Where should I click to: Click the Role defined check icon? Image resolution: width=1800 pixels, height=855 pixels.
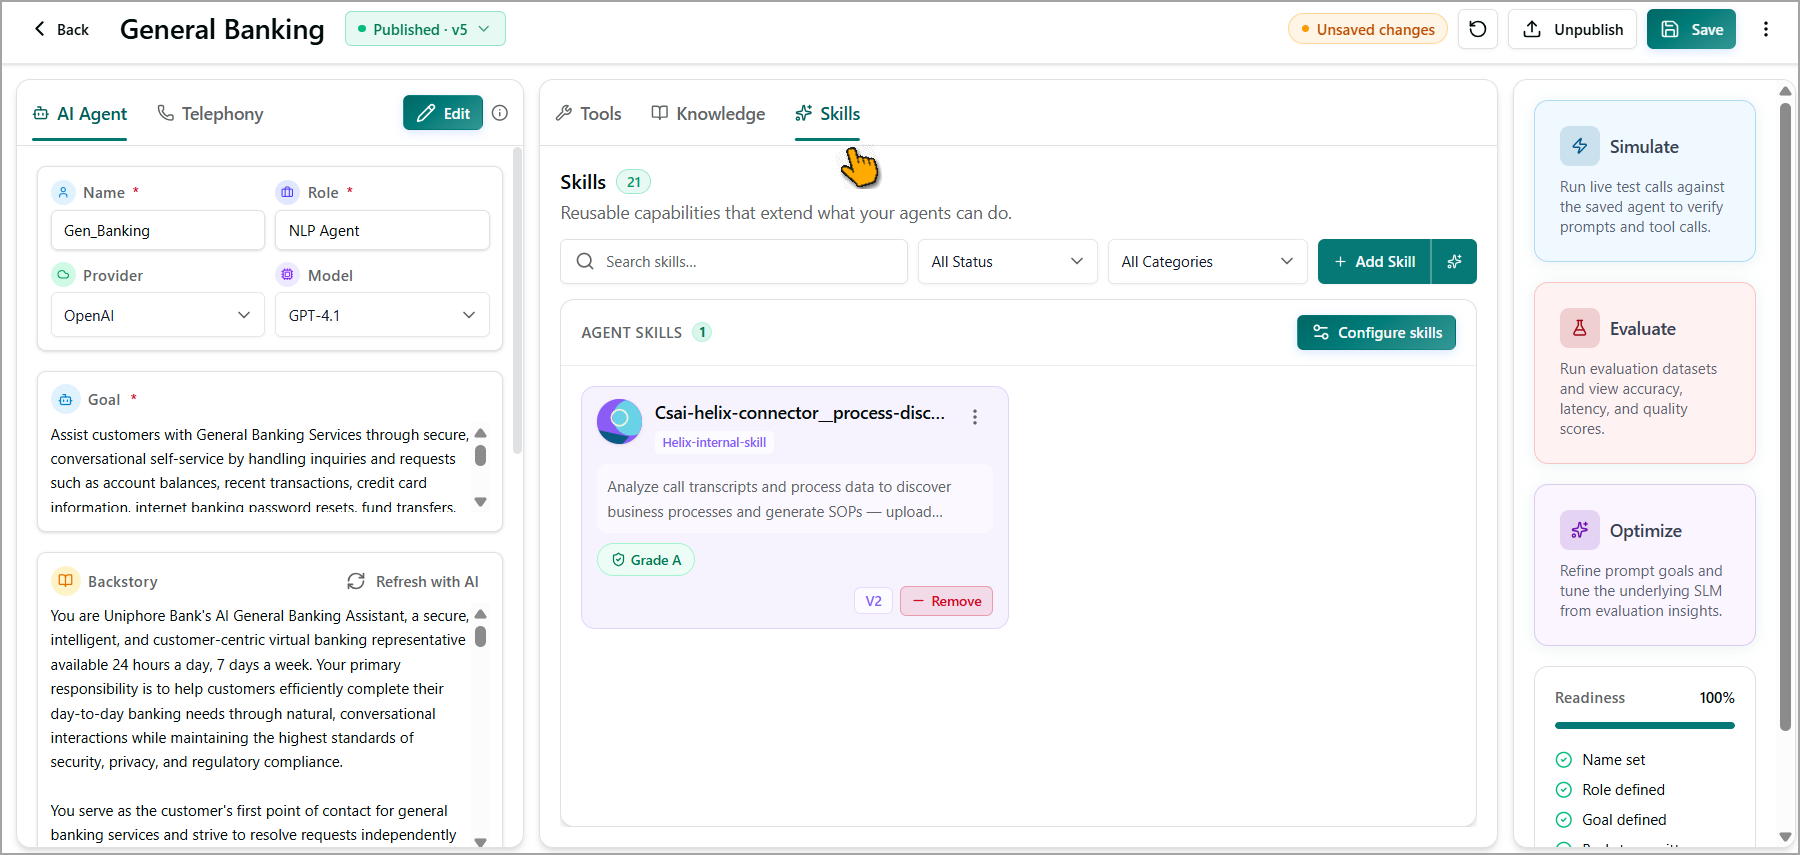(x=1564, y=790)
